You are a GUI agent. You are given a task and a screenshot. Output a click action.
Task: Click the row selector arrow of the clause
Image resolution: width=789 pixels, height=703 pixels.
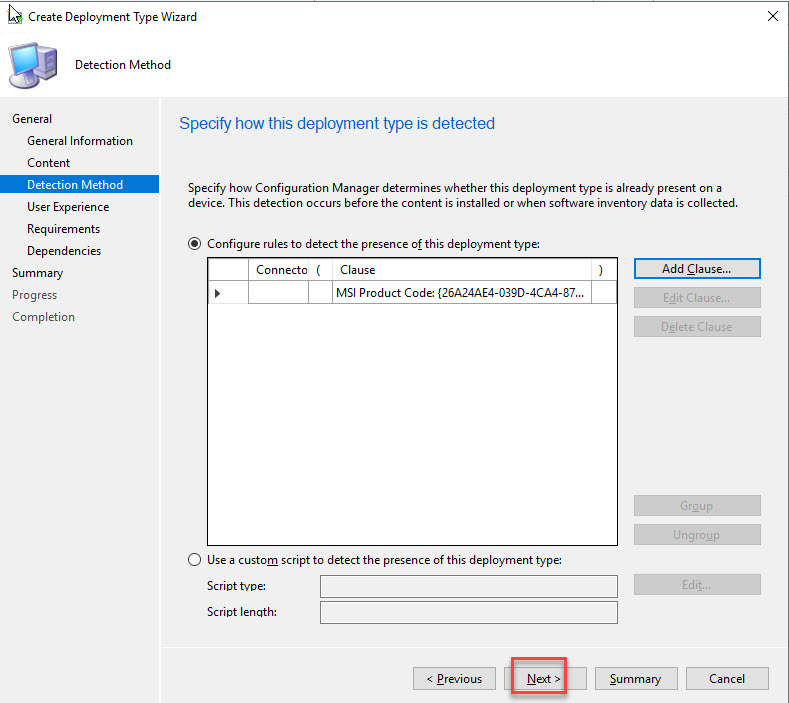pos(219,292)
